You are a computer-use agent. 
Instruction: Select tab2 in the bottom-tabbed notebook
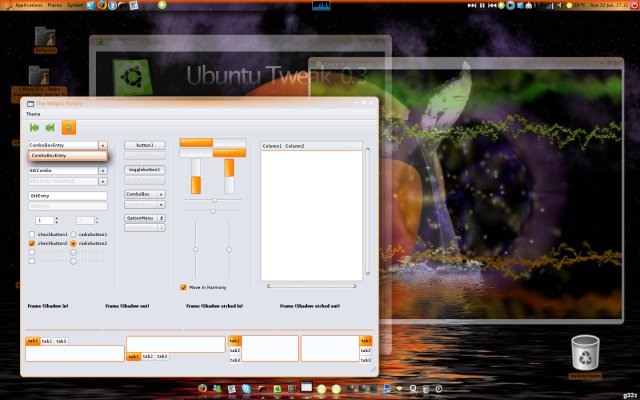[x=148, y=356]
